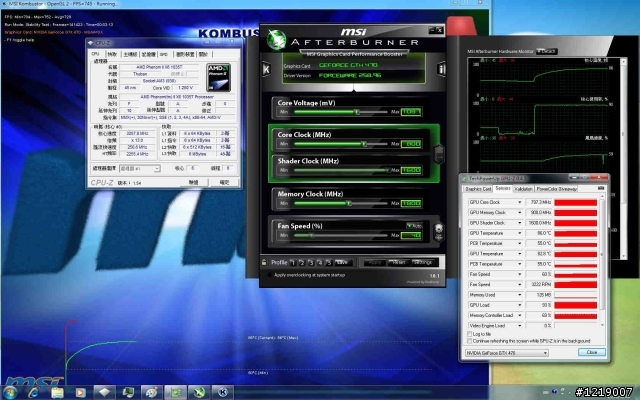Click the GeForce GTX 470 graphics card name
The width and height of the screenshot is (640, 400).
(x=348, y=65)
